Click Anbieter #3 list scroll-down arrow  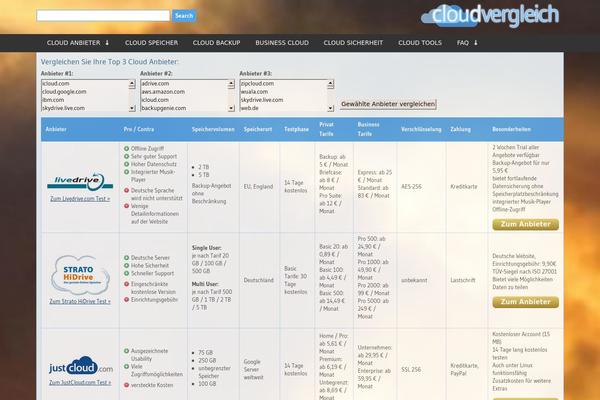pyautogui.click(x=331, y=108)
